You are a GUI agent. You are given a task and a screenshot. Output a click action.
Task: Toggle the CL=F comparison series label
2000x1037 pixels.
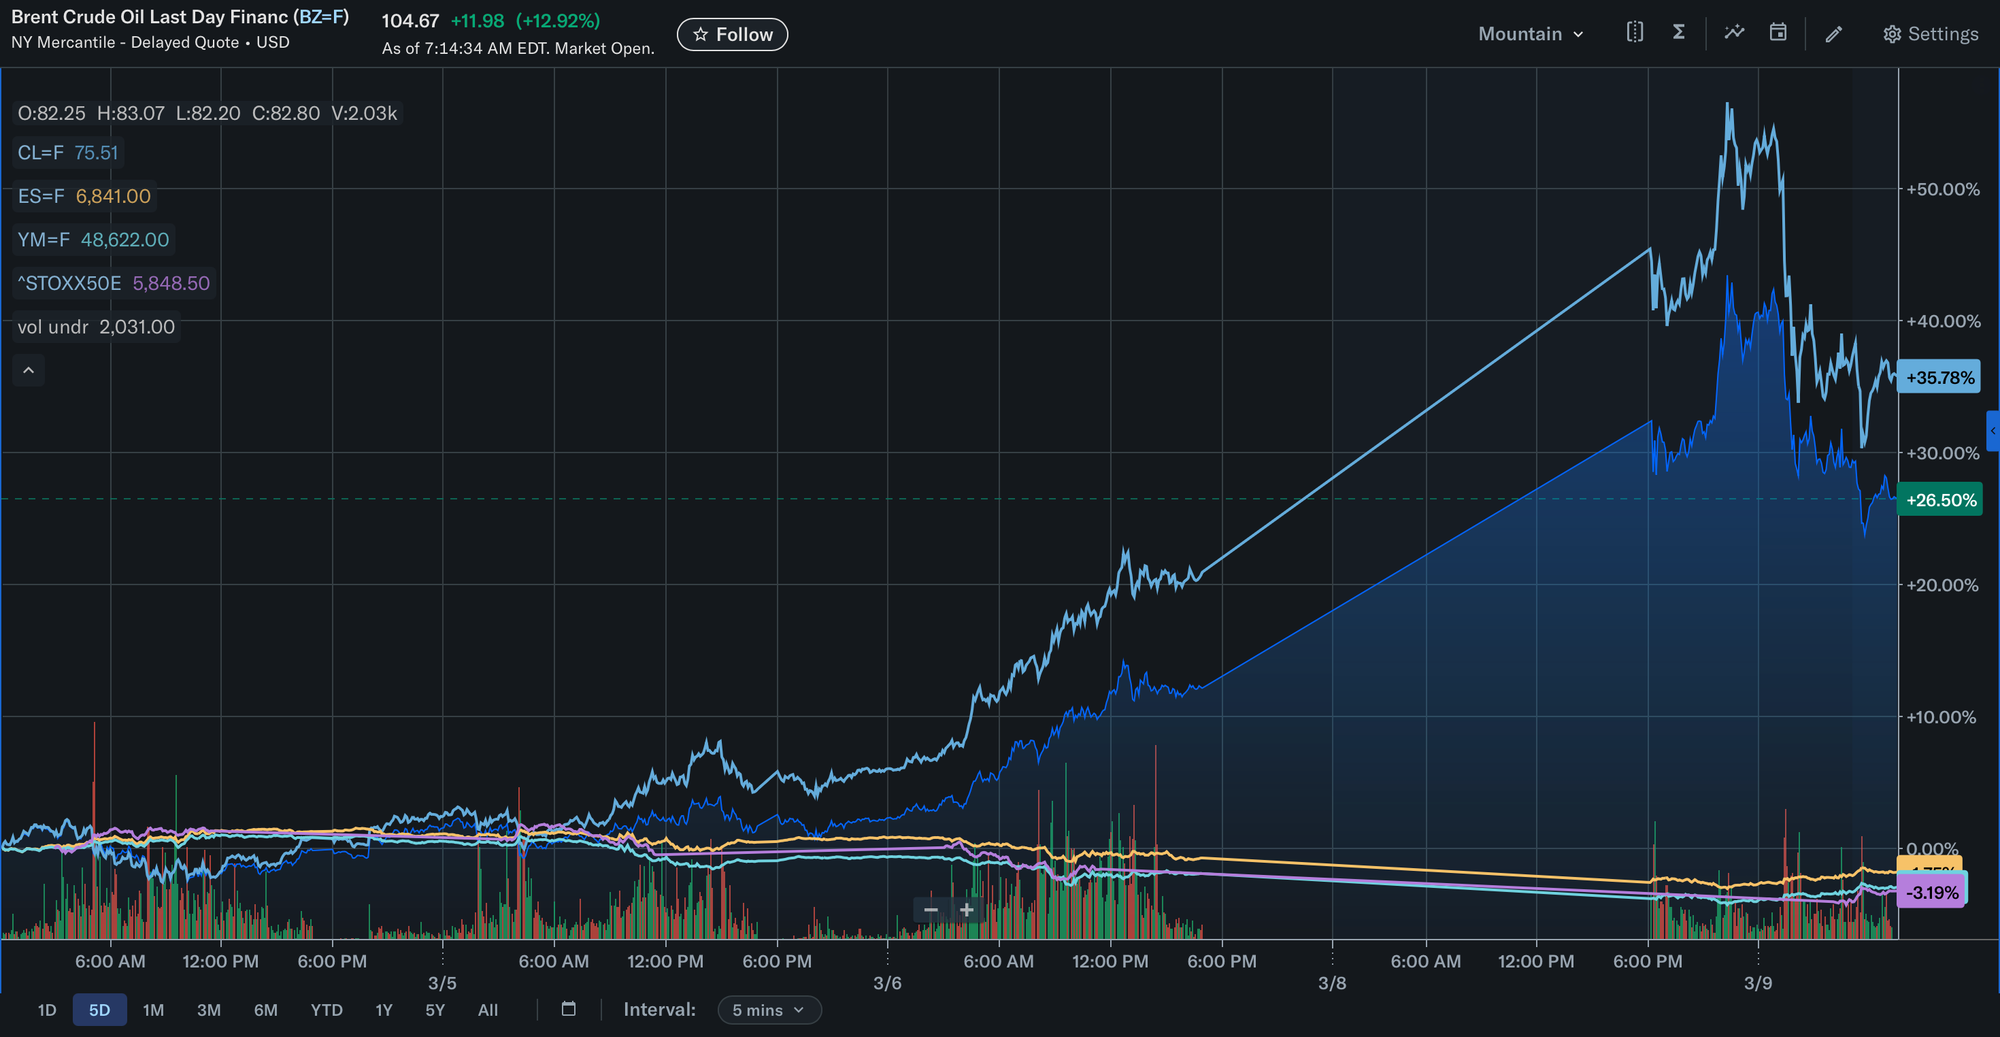(67, 153)
